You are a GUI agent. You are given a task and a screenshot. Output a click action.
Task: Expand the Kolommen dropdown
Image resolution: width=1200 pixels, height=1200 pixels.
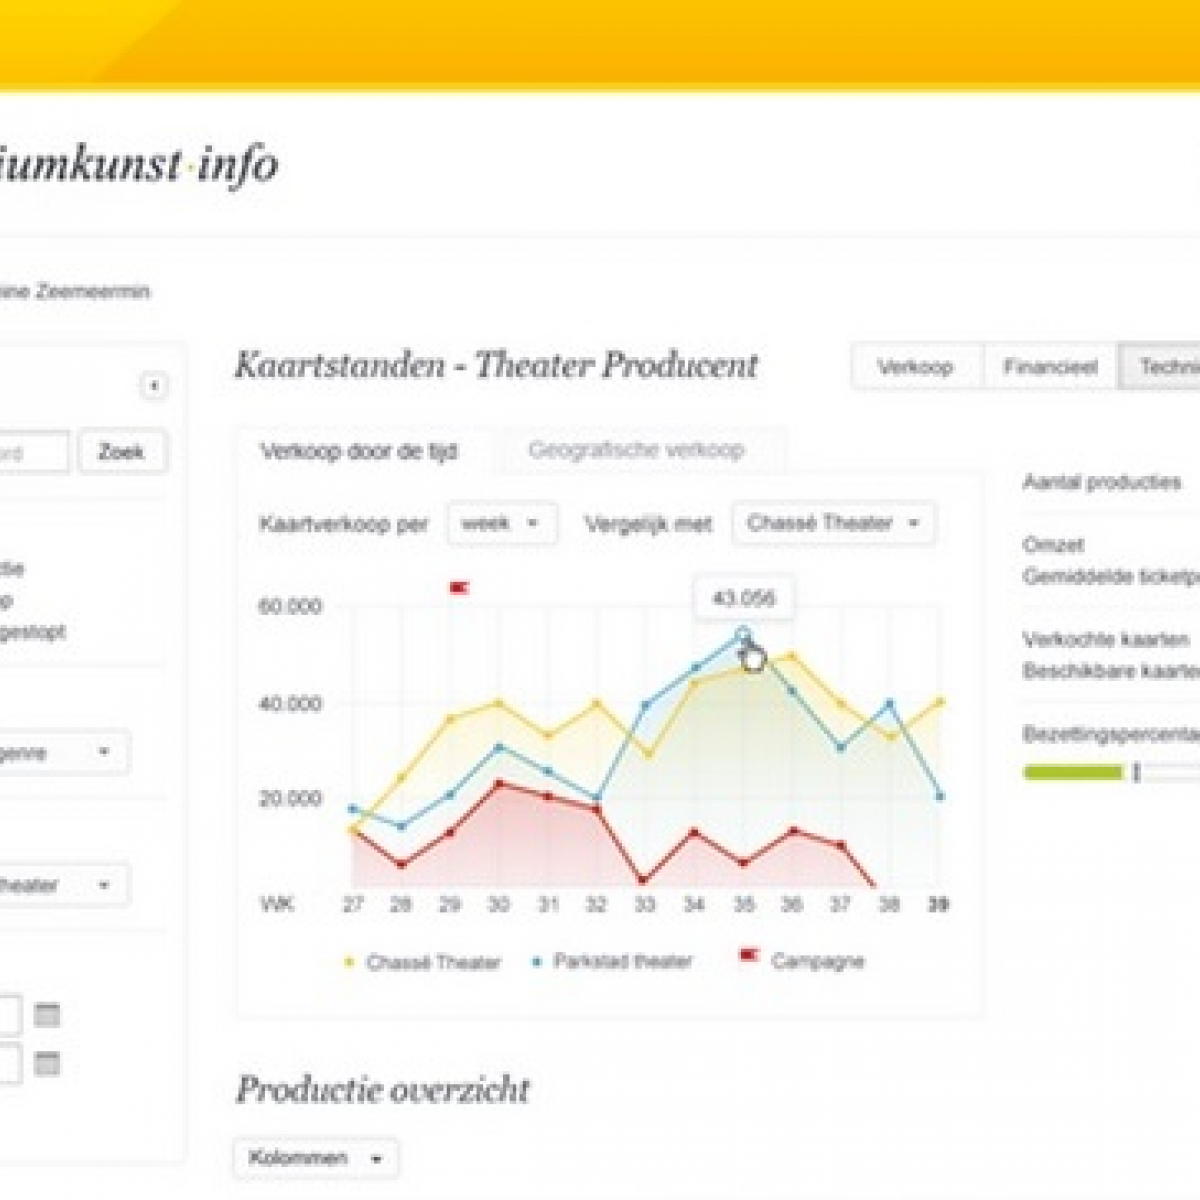[x=316, y=1158]
